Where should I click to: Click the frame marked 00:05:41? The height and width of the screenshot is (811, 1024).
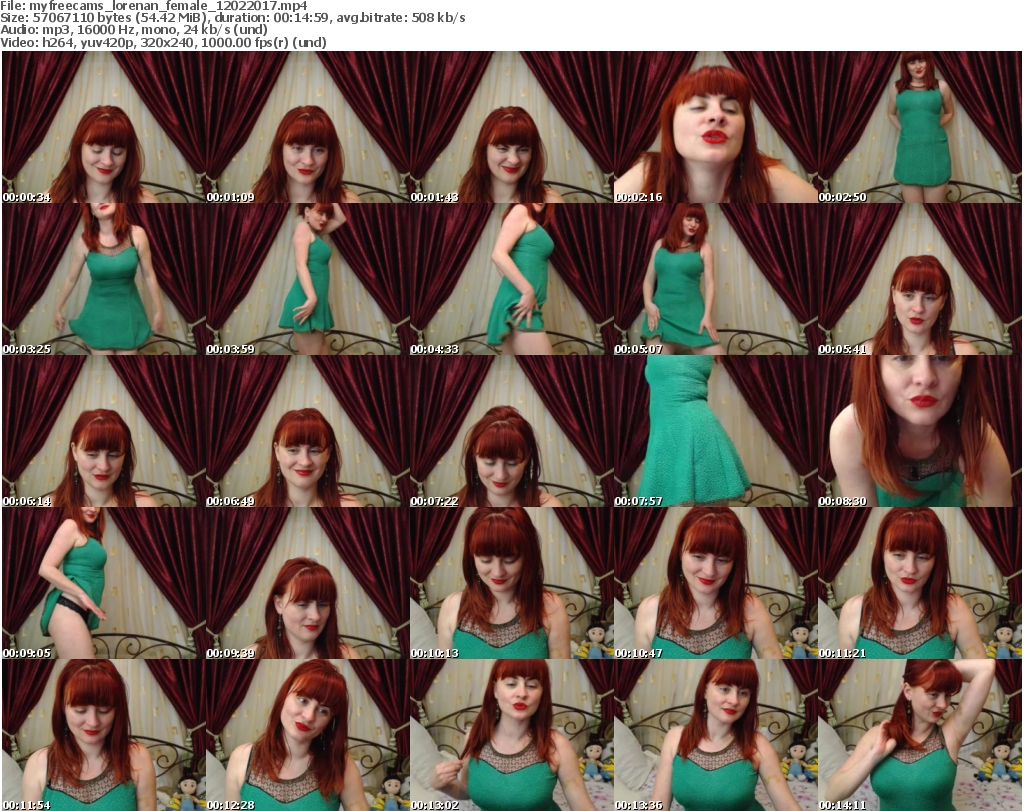(x=919, y=279)
